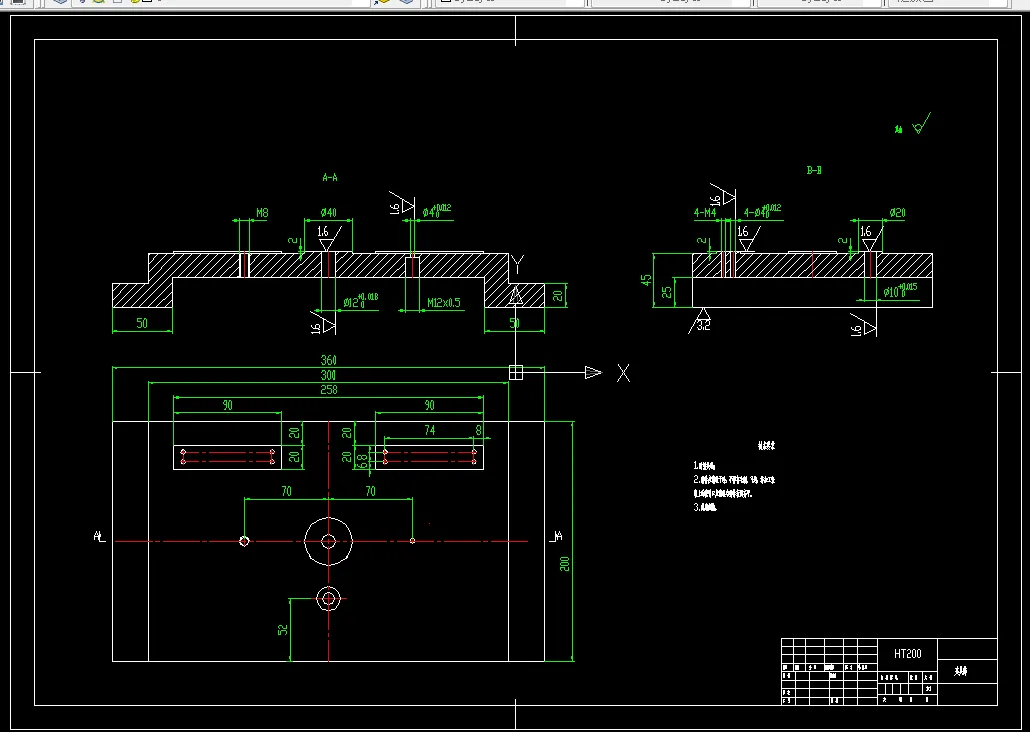Pick the 25 height dimension text
This screenshot has height=732, width=1030.
click(667, 292)
